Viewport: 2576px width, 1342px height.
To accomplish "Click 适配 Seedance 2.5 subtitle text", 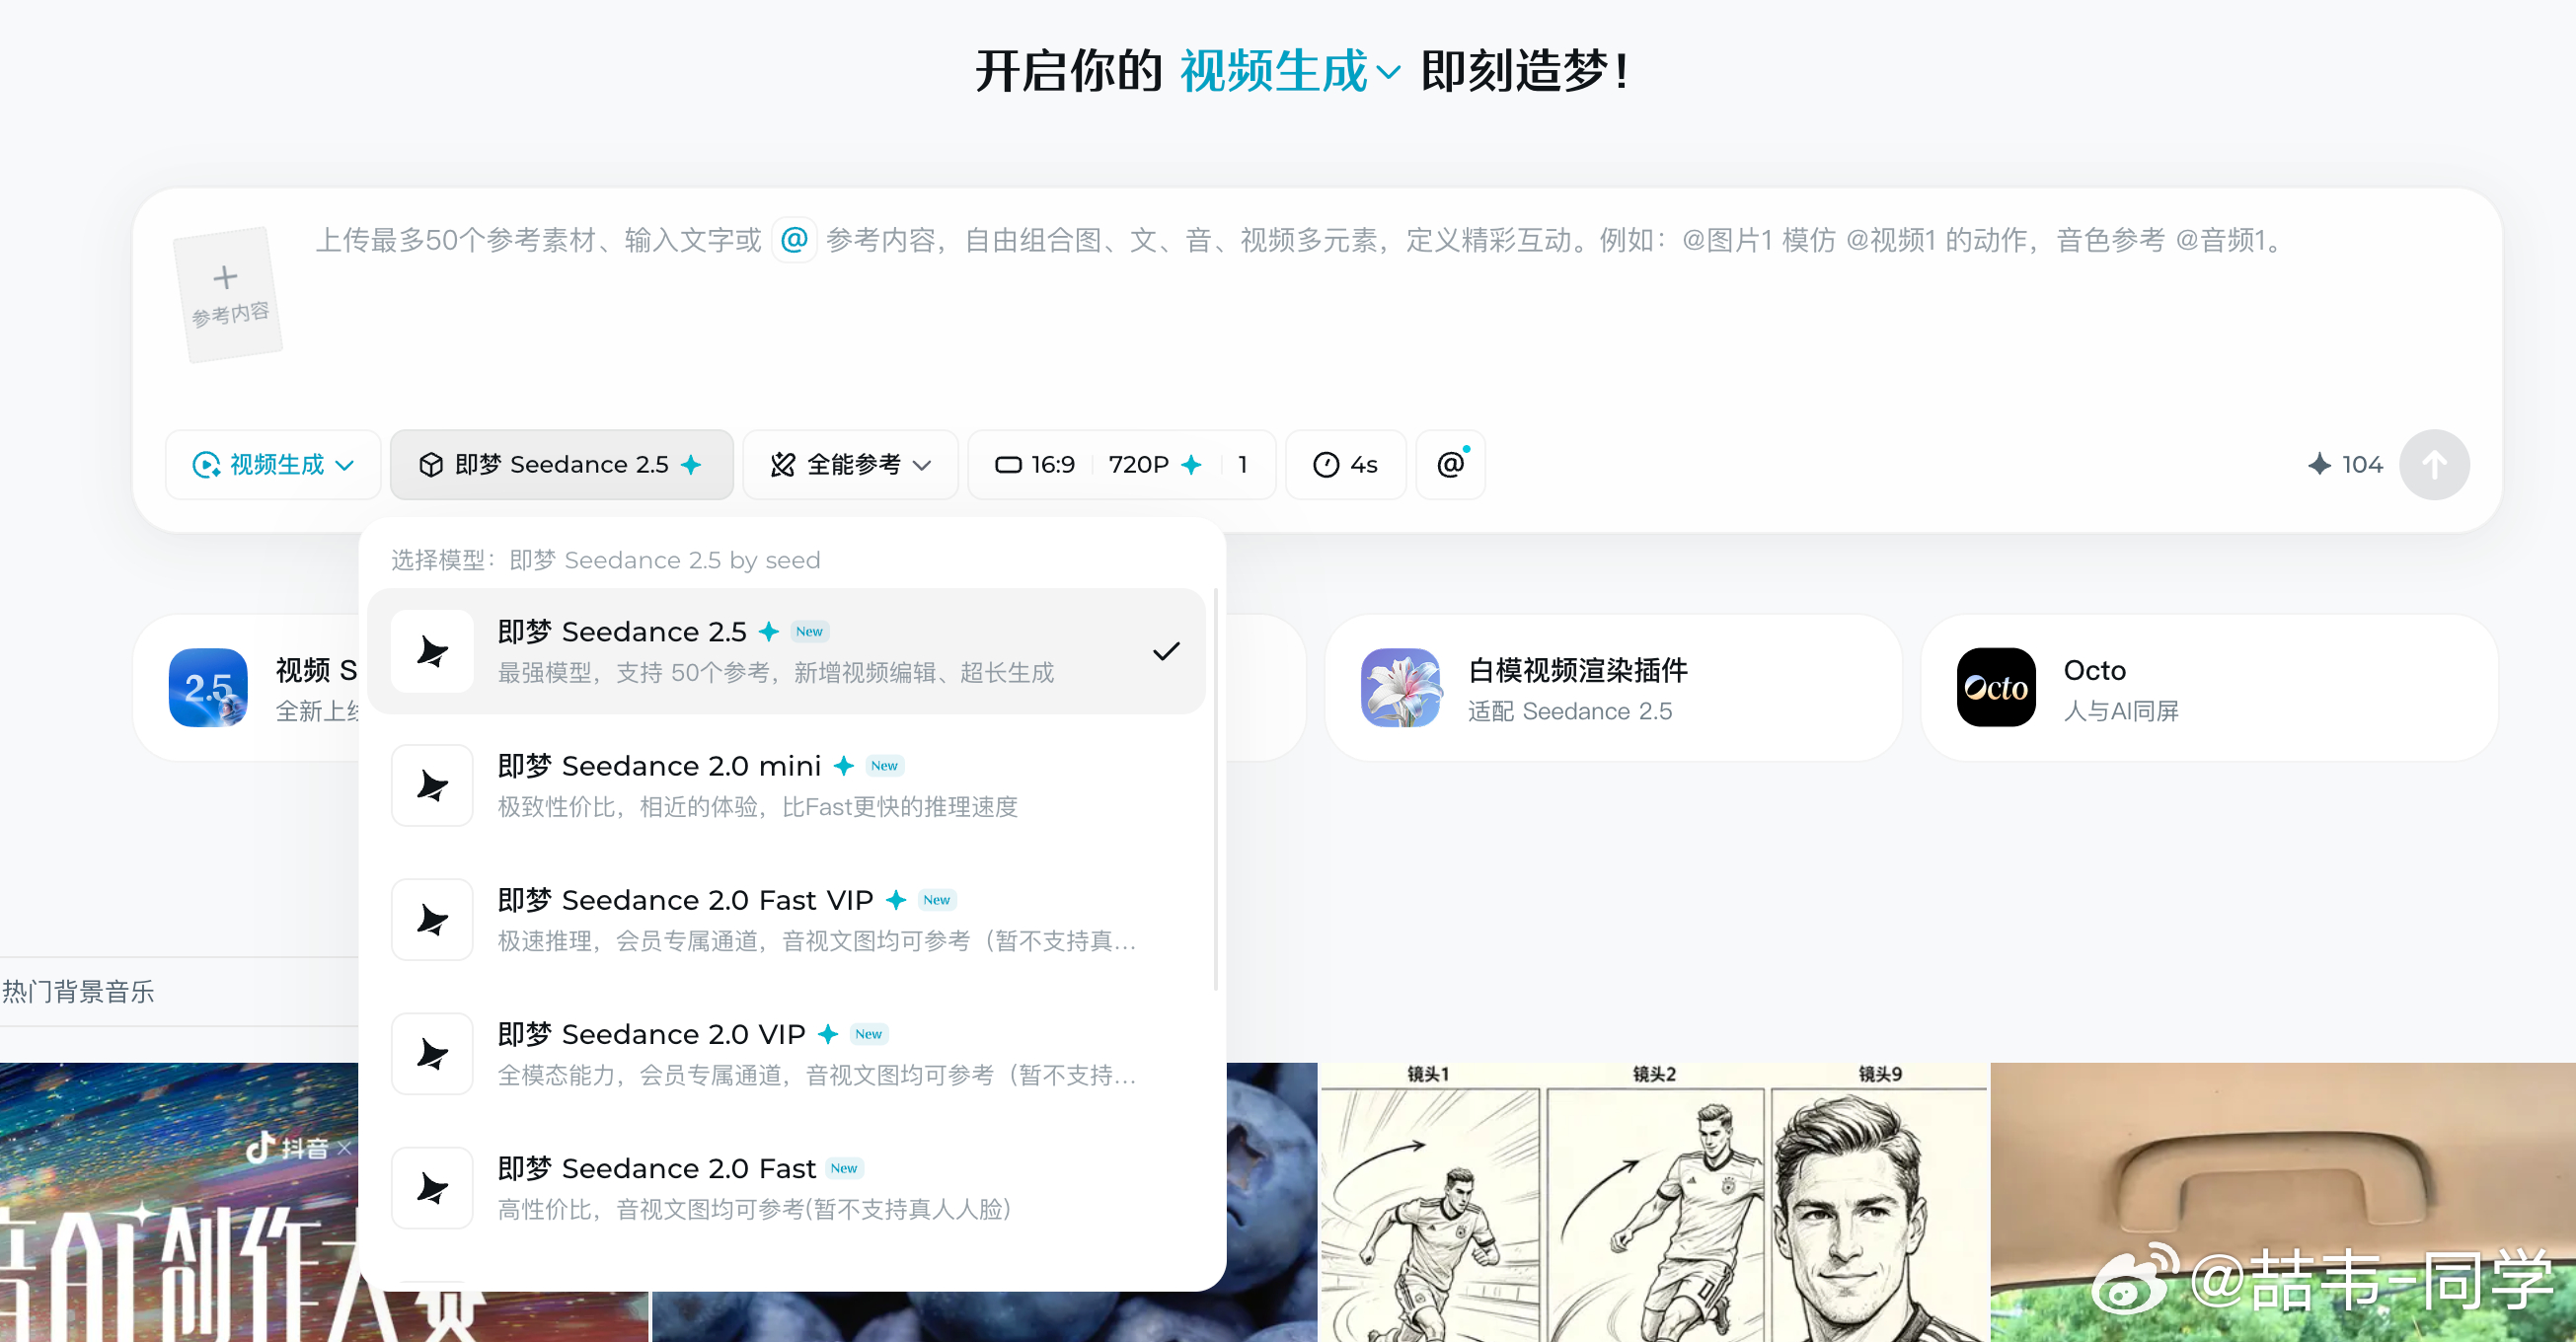I will click(1570, 711).
